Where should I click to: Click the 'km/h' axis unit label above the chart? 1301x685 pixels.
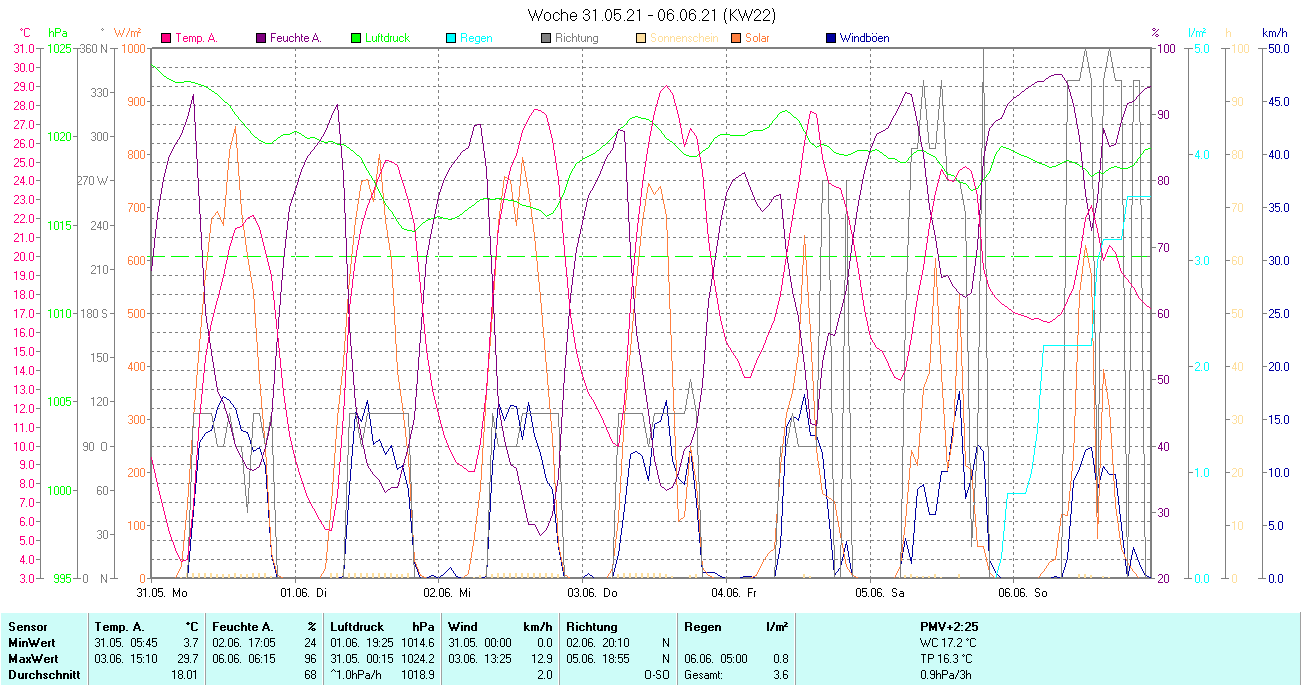(1274, 33)
